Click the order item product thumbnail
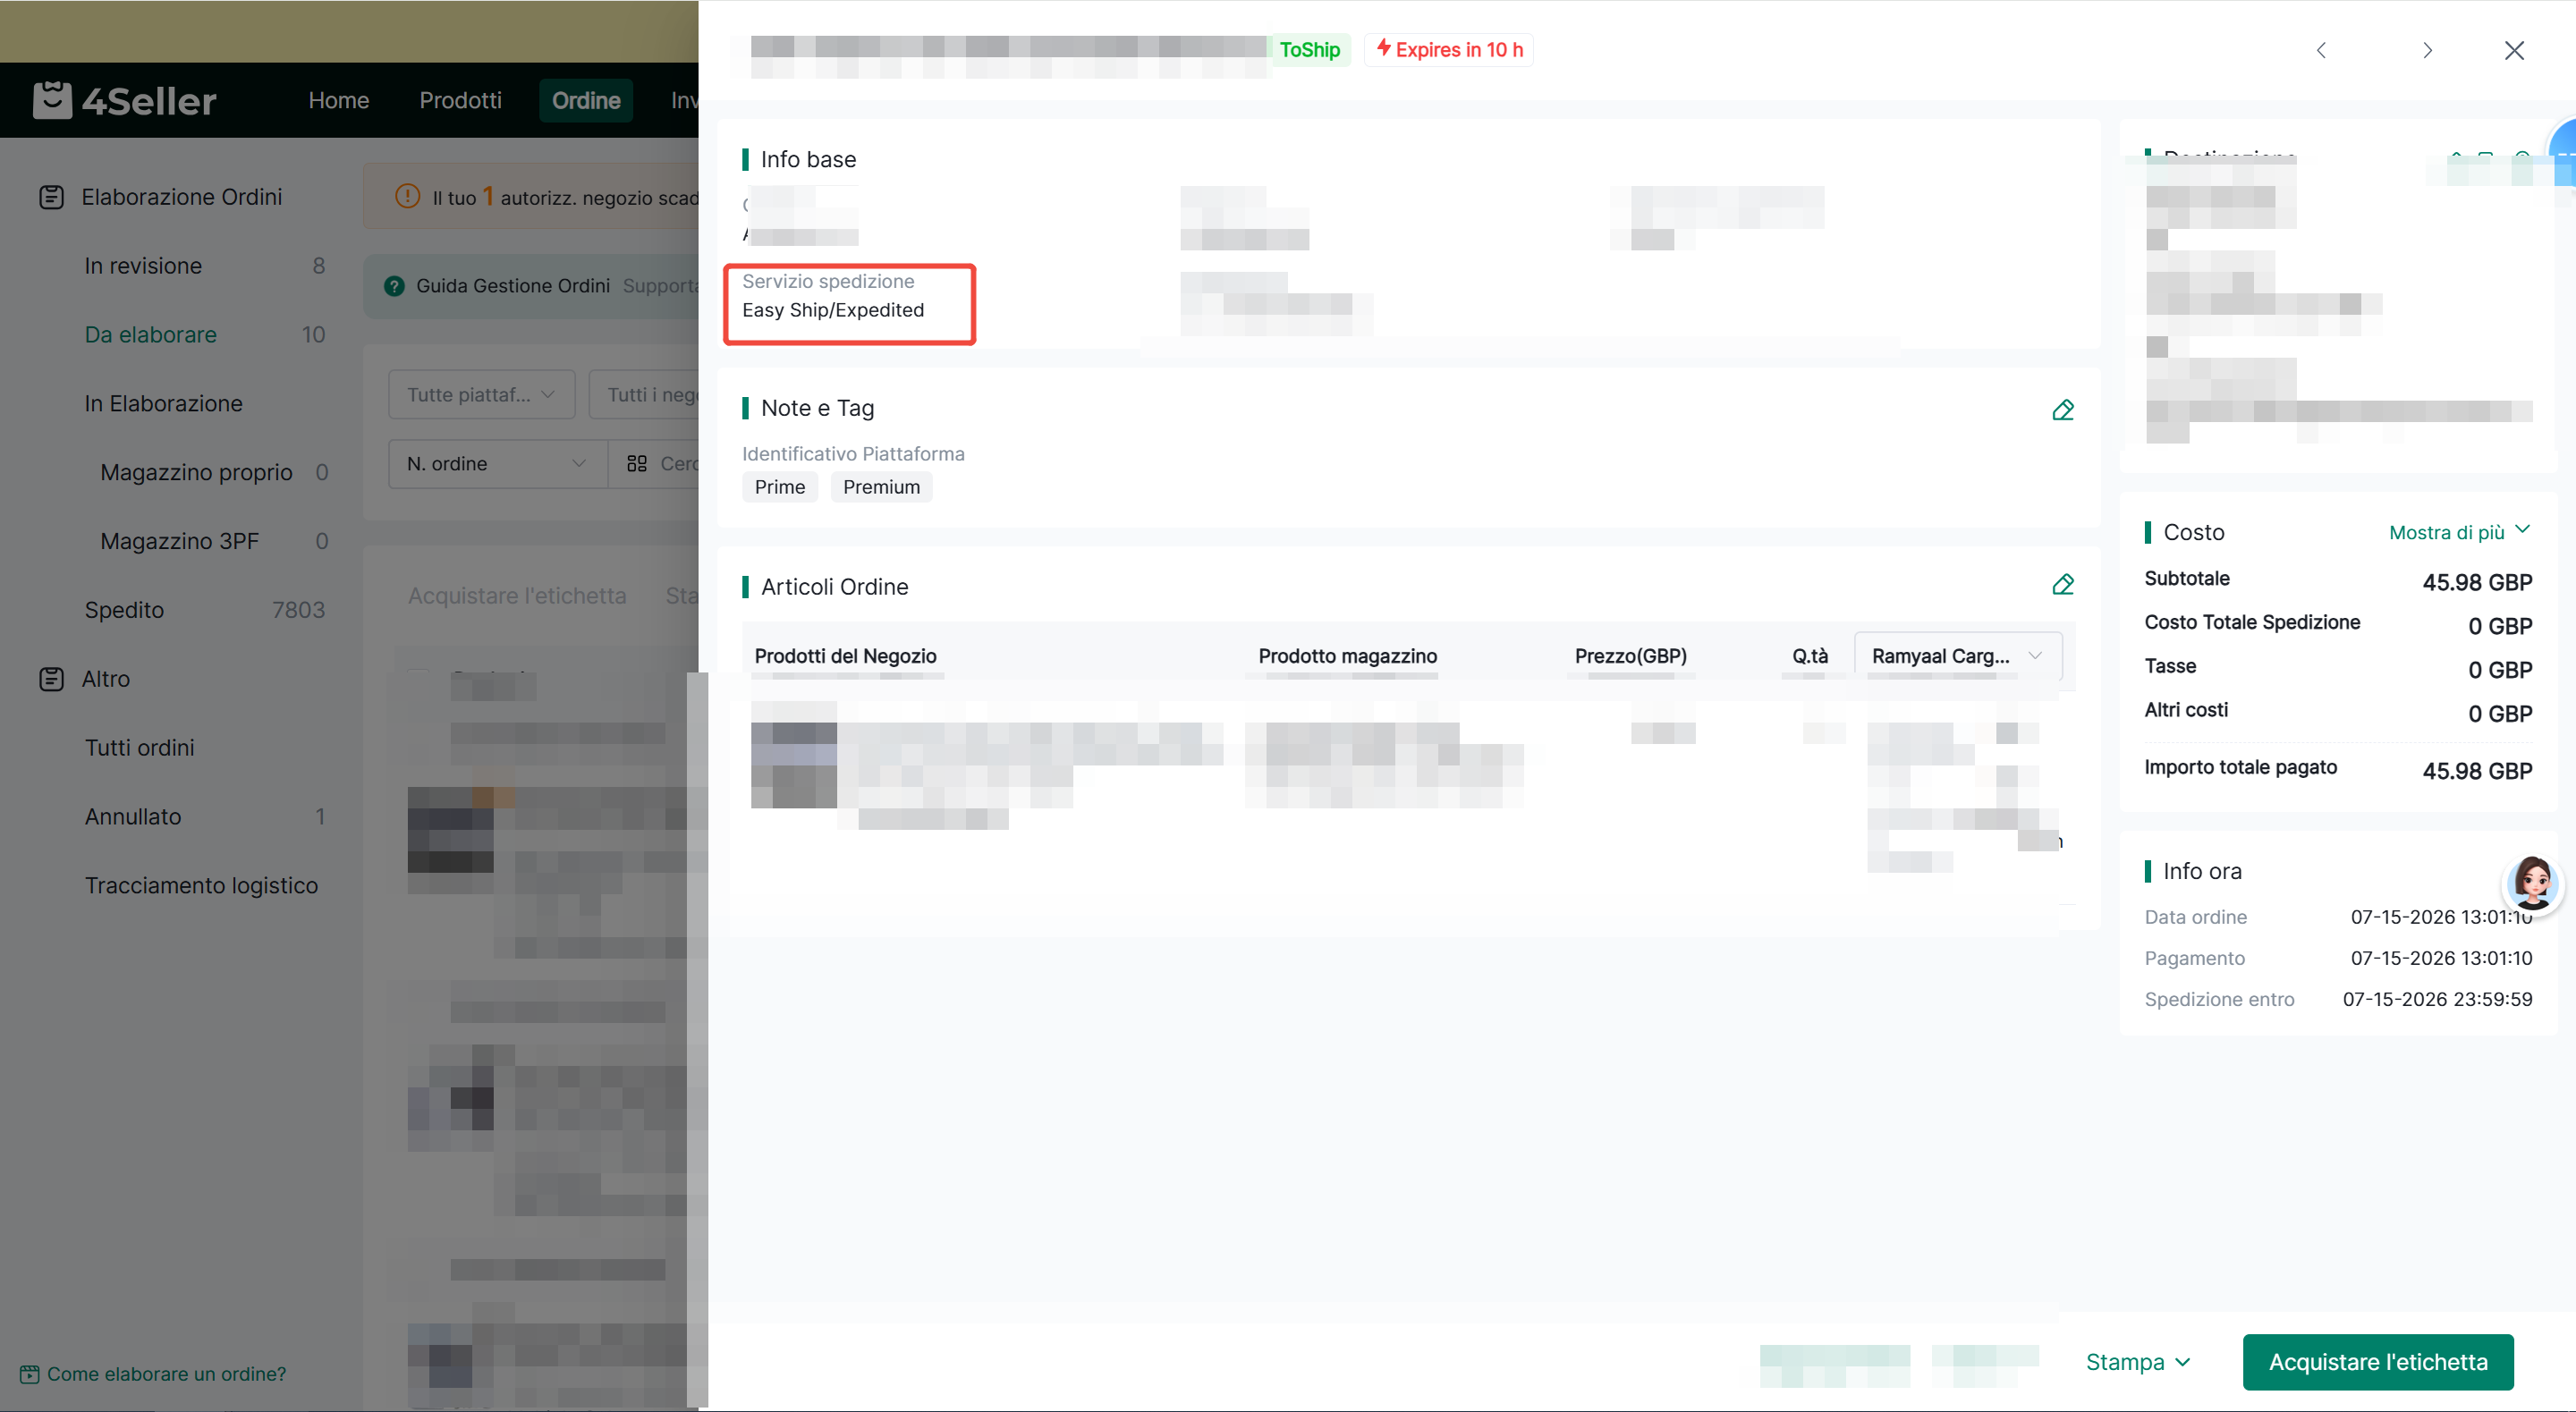 pos(794,764)
